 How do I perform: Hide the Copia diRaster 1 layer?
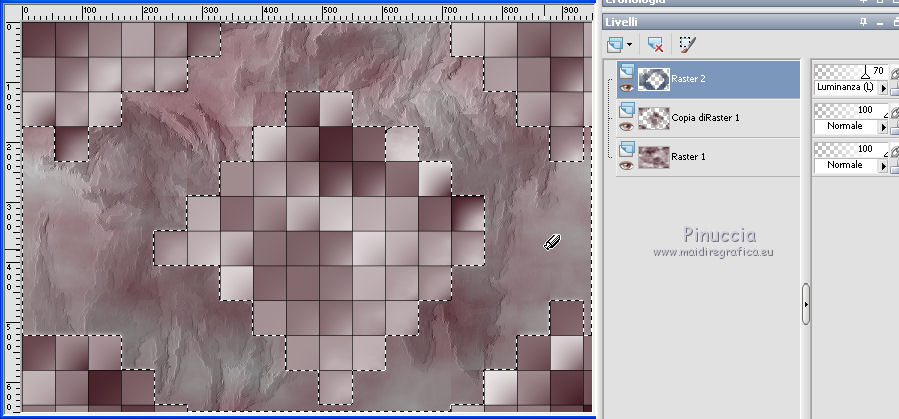(626, 126)
